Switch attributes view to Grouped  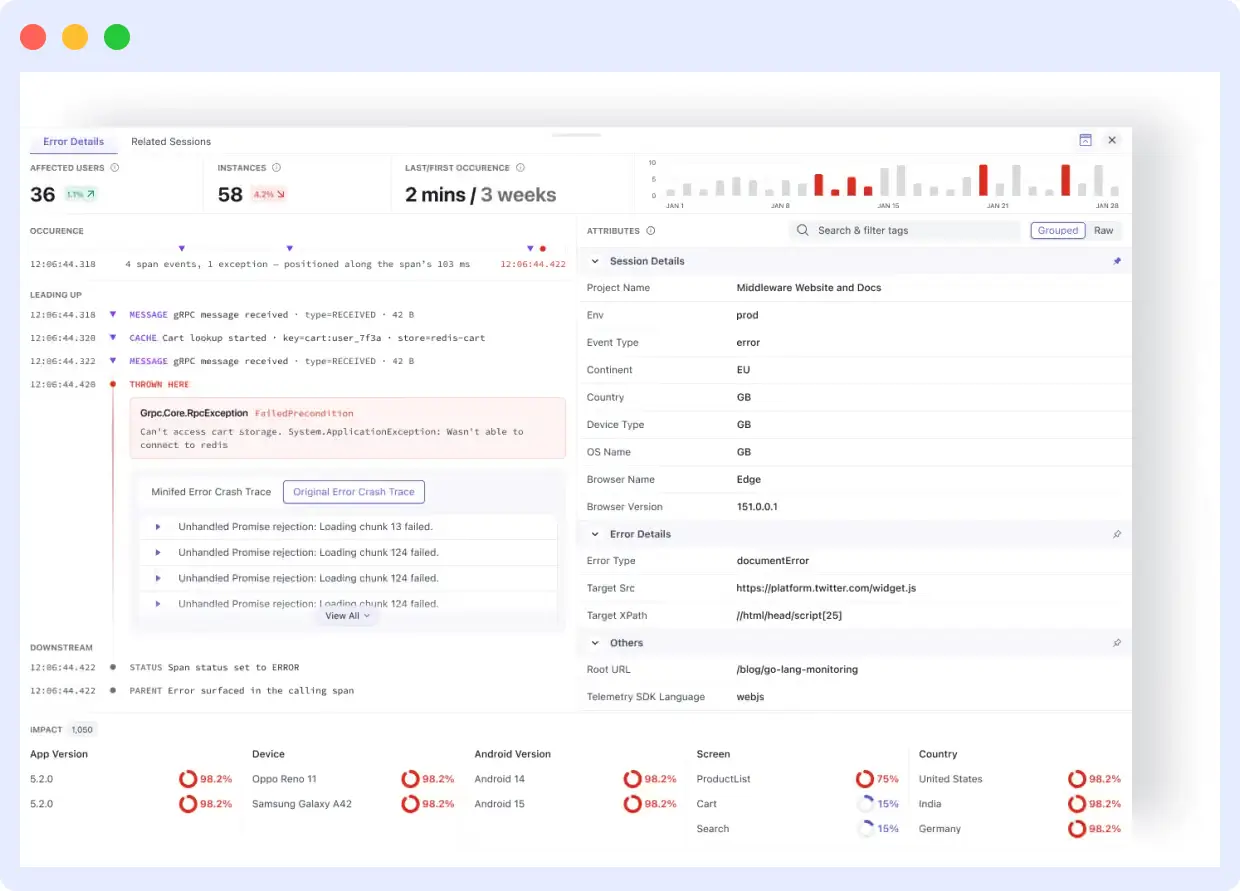pos(1058,230)
